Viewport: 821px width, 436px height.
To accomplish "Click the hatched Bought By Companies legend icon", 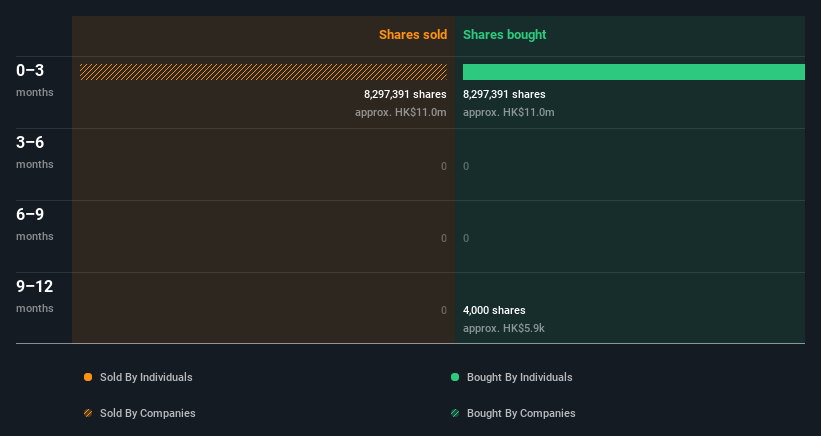I will click(455, 413).
